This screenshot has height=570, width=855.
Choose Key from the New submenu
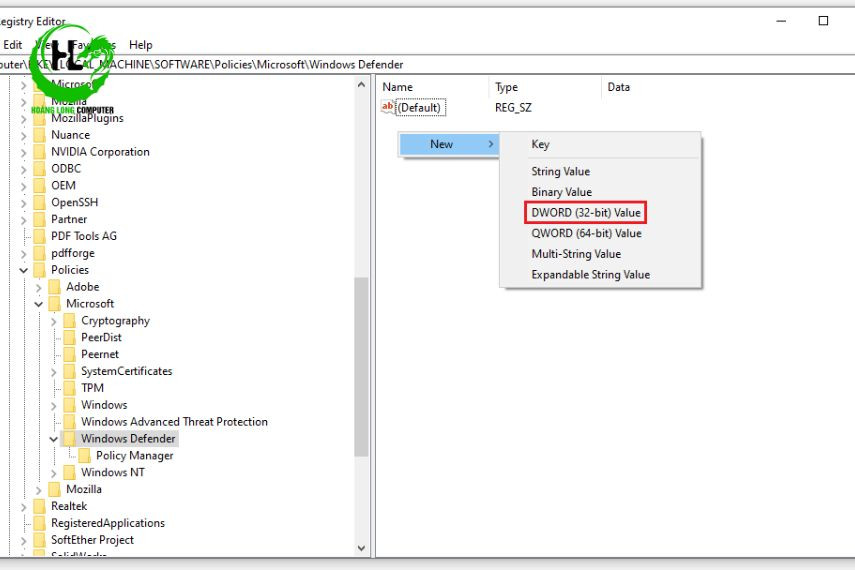[540, 144]
